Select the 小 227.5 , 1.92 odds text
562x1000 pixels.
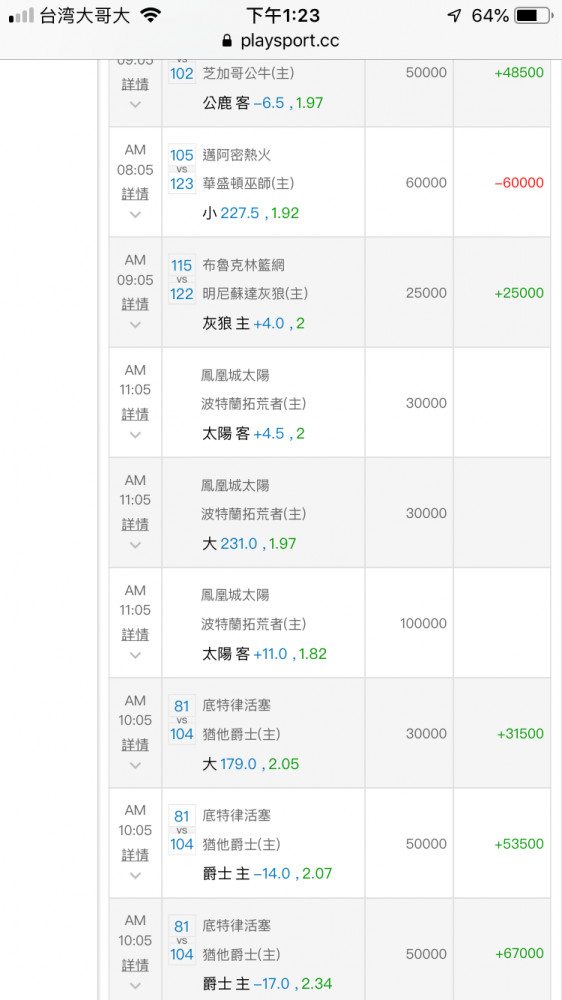click(x=251, y=213)
